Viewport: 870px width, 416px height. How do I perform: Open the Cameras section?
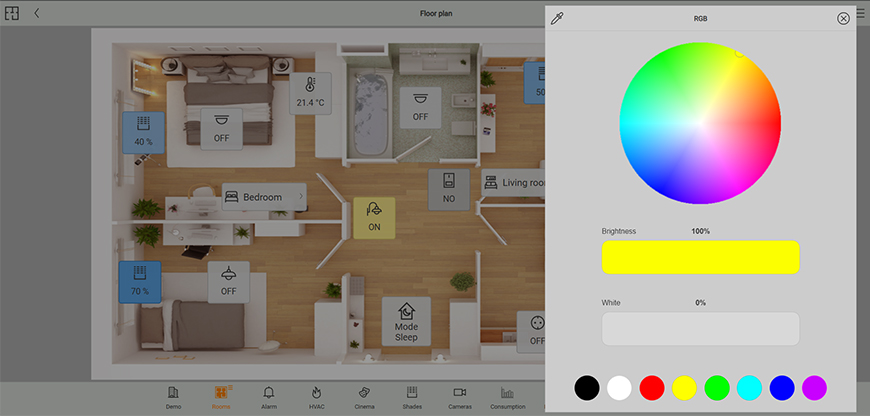(459, 397)
